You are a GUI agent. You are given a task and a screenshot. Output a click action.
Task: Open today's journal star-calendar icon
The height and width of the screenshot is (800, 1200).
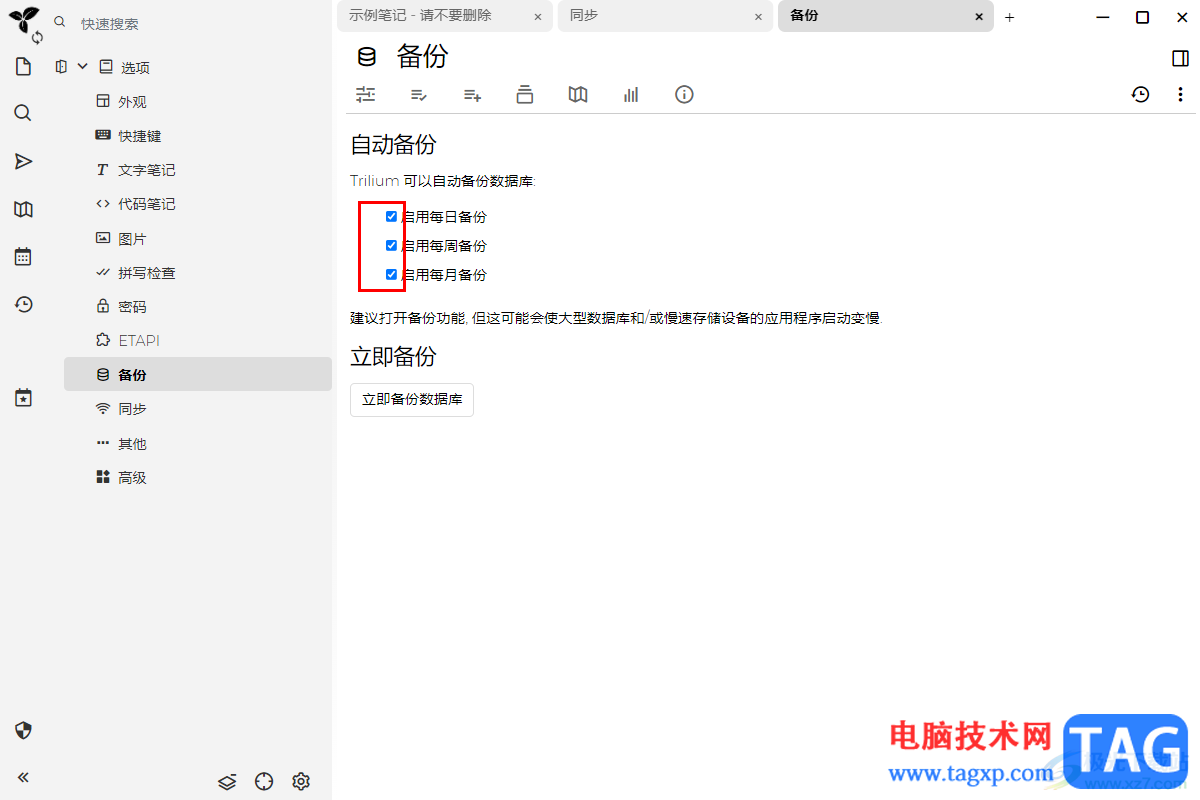[23, 397]
